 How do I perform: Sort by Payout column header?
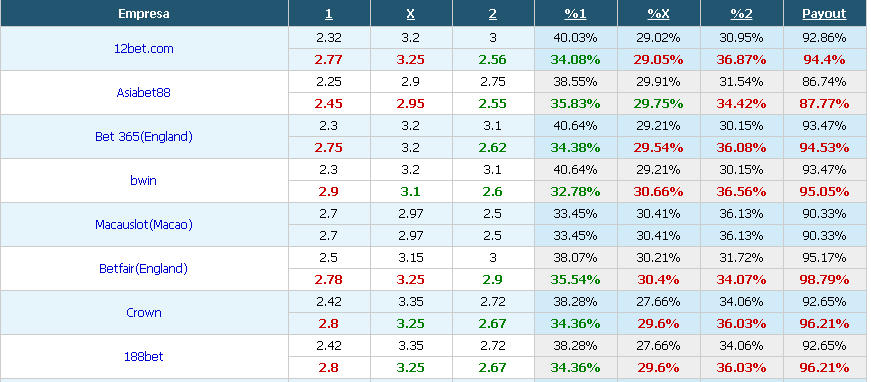tap(824, 14)
